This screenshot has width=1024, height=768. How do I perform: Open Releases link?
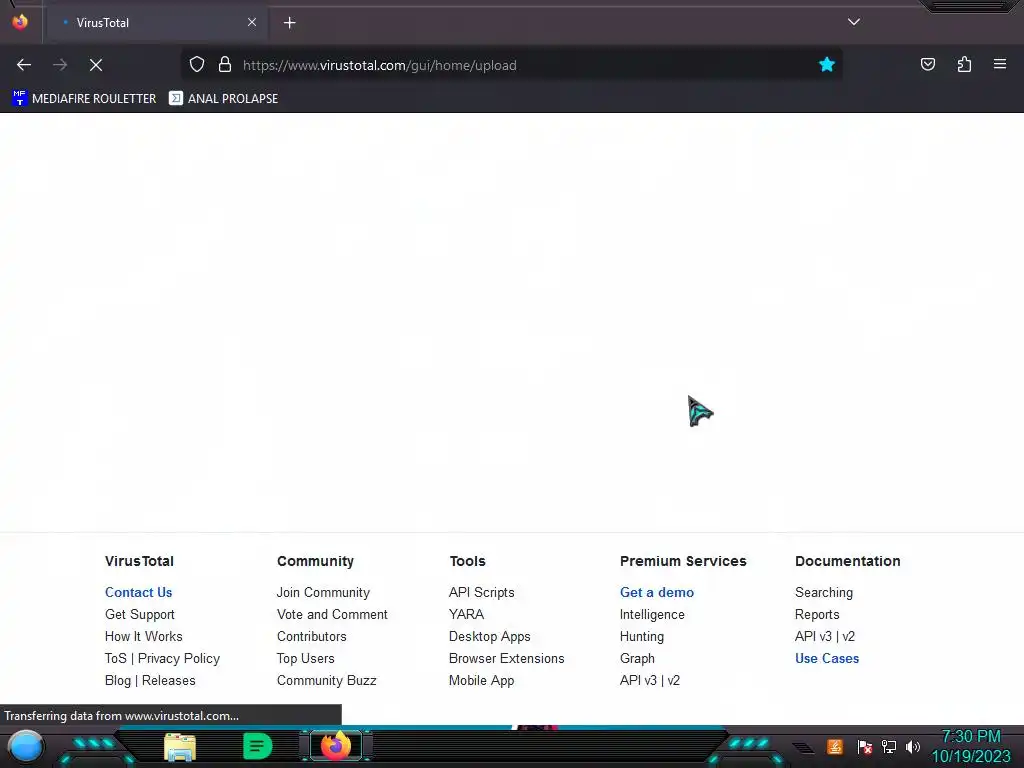click(168, 680)
